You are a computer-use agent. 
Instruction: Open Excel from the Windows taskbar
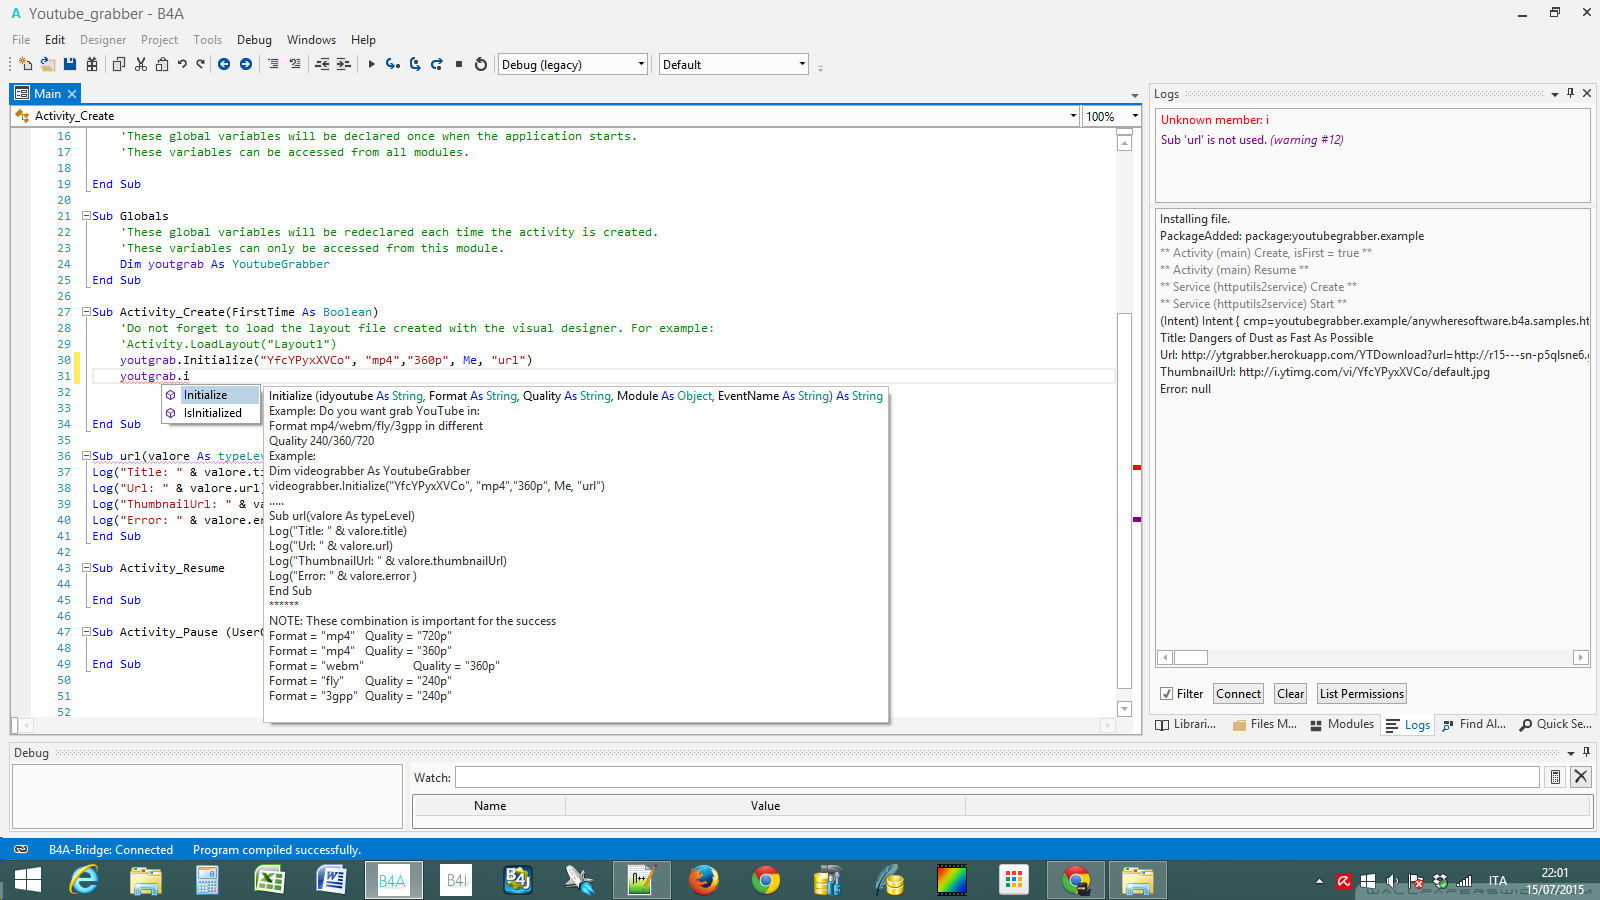(x=269, y=880)
